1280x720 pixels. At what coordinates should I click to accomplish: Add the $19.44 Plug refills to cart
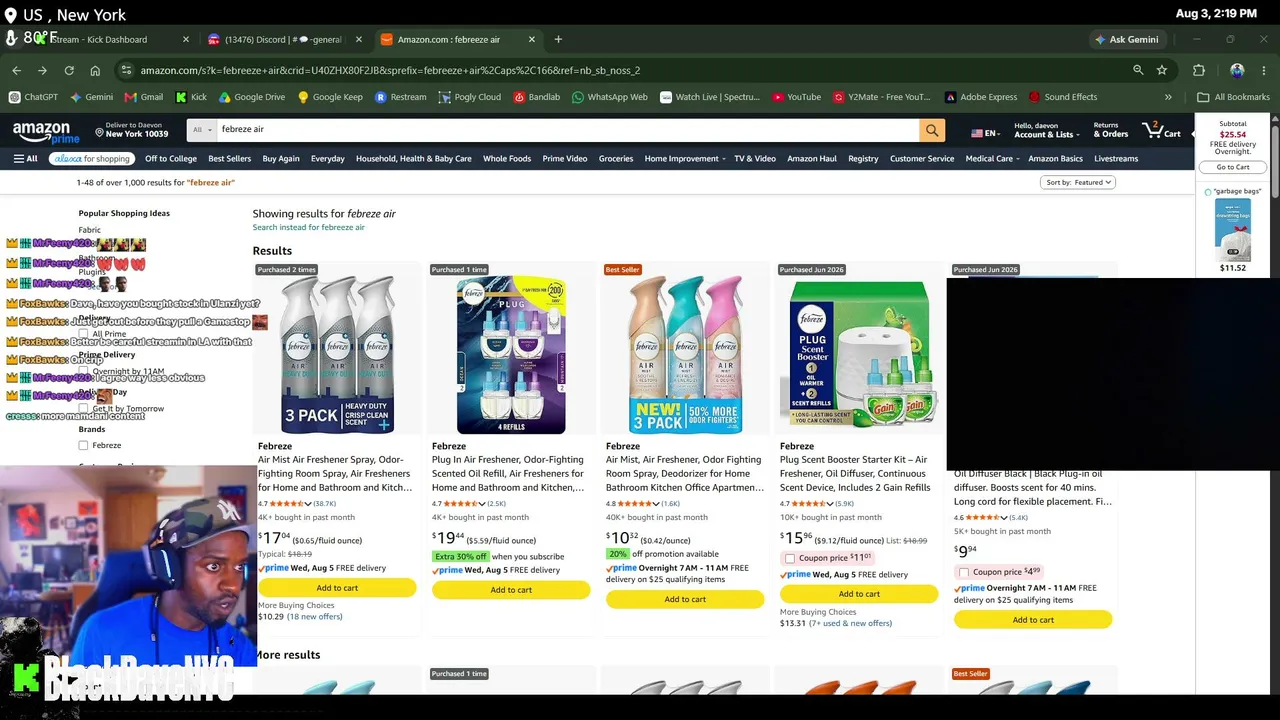pyautogui.click(x=511, y=590)
